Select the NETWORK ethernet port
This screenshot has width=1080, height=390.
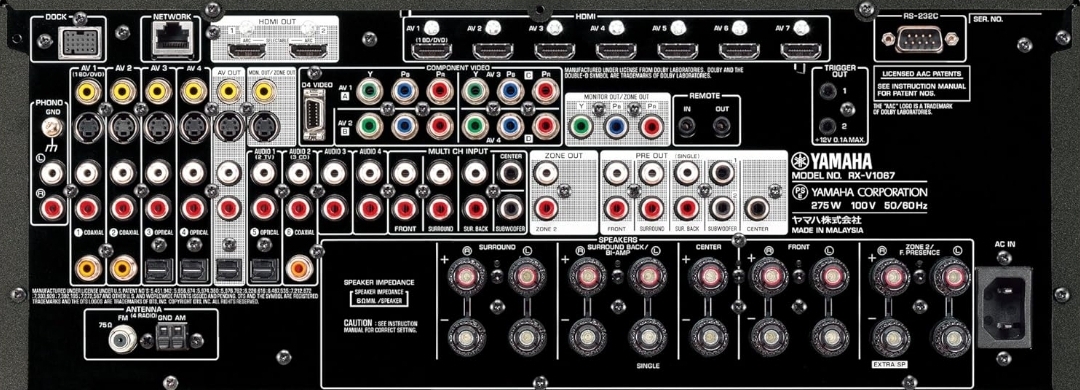[170, 39]
